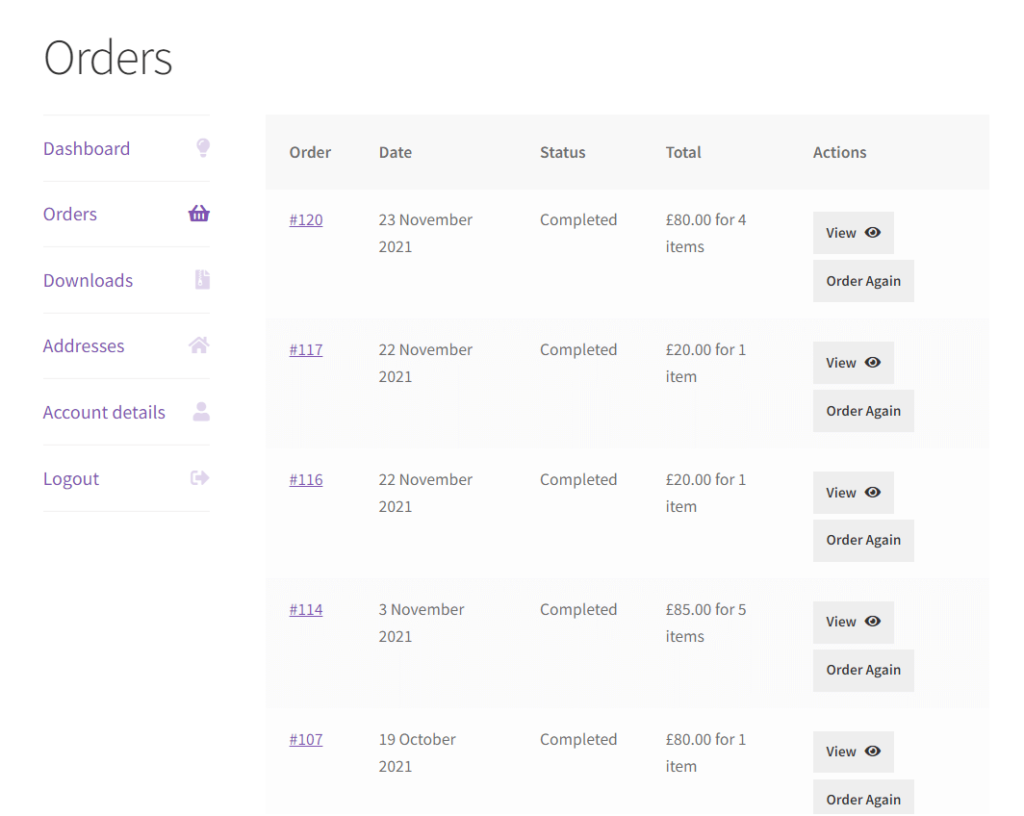Click the eye icon on order #120's View button
Screen dimensions: 1024x816
pos(874,231)
